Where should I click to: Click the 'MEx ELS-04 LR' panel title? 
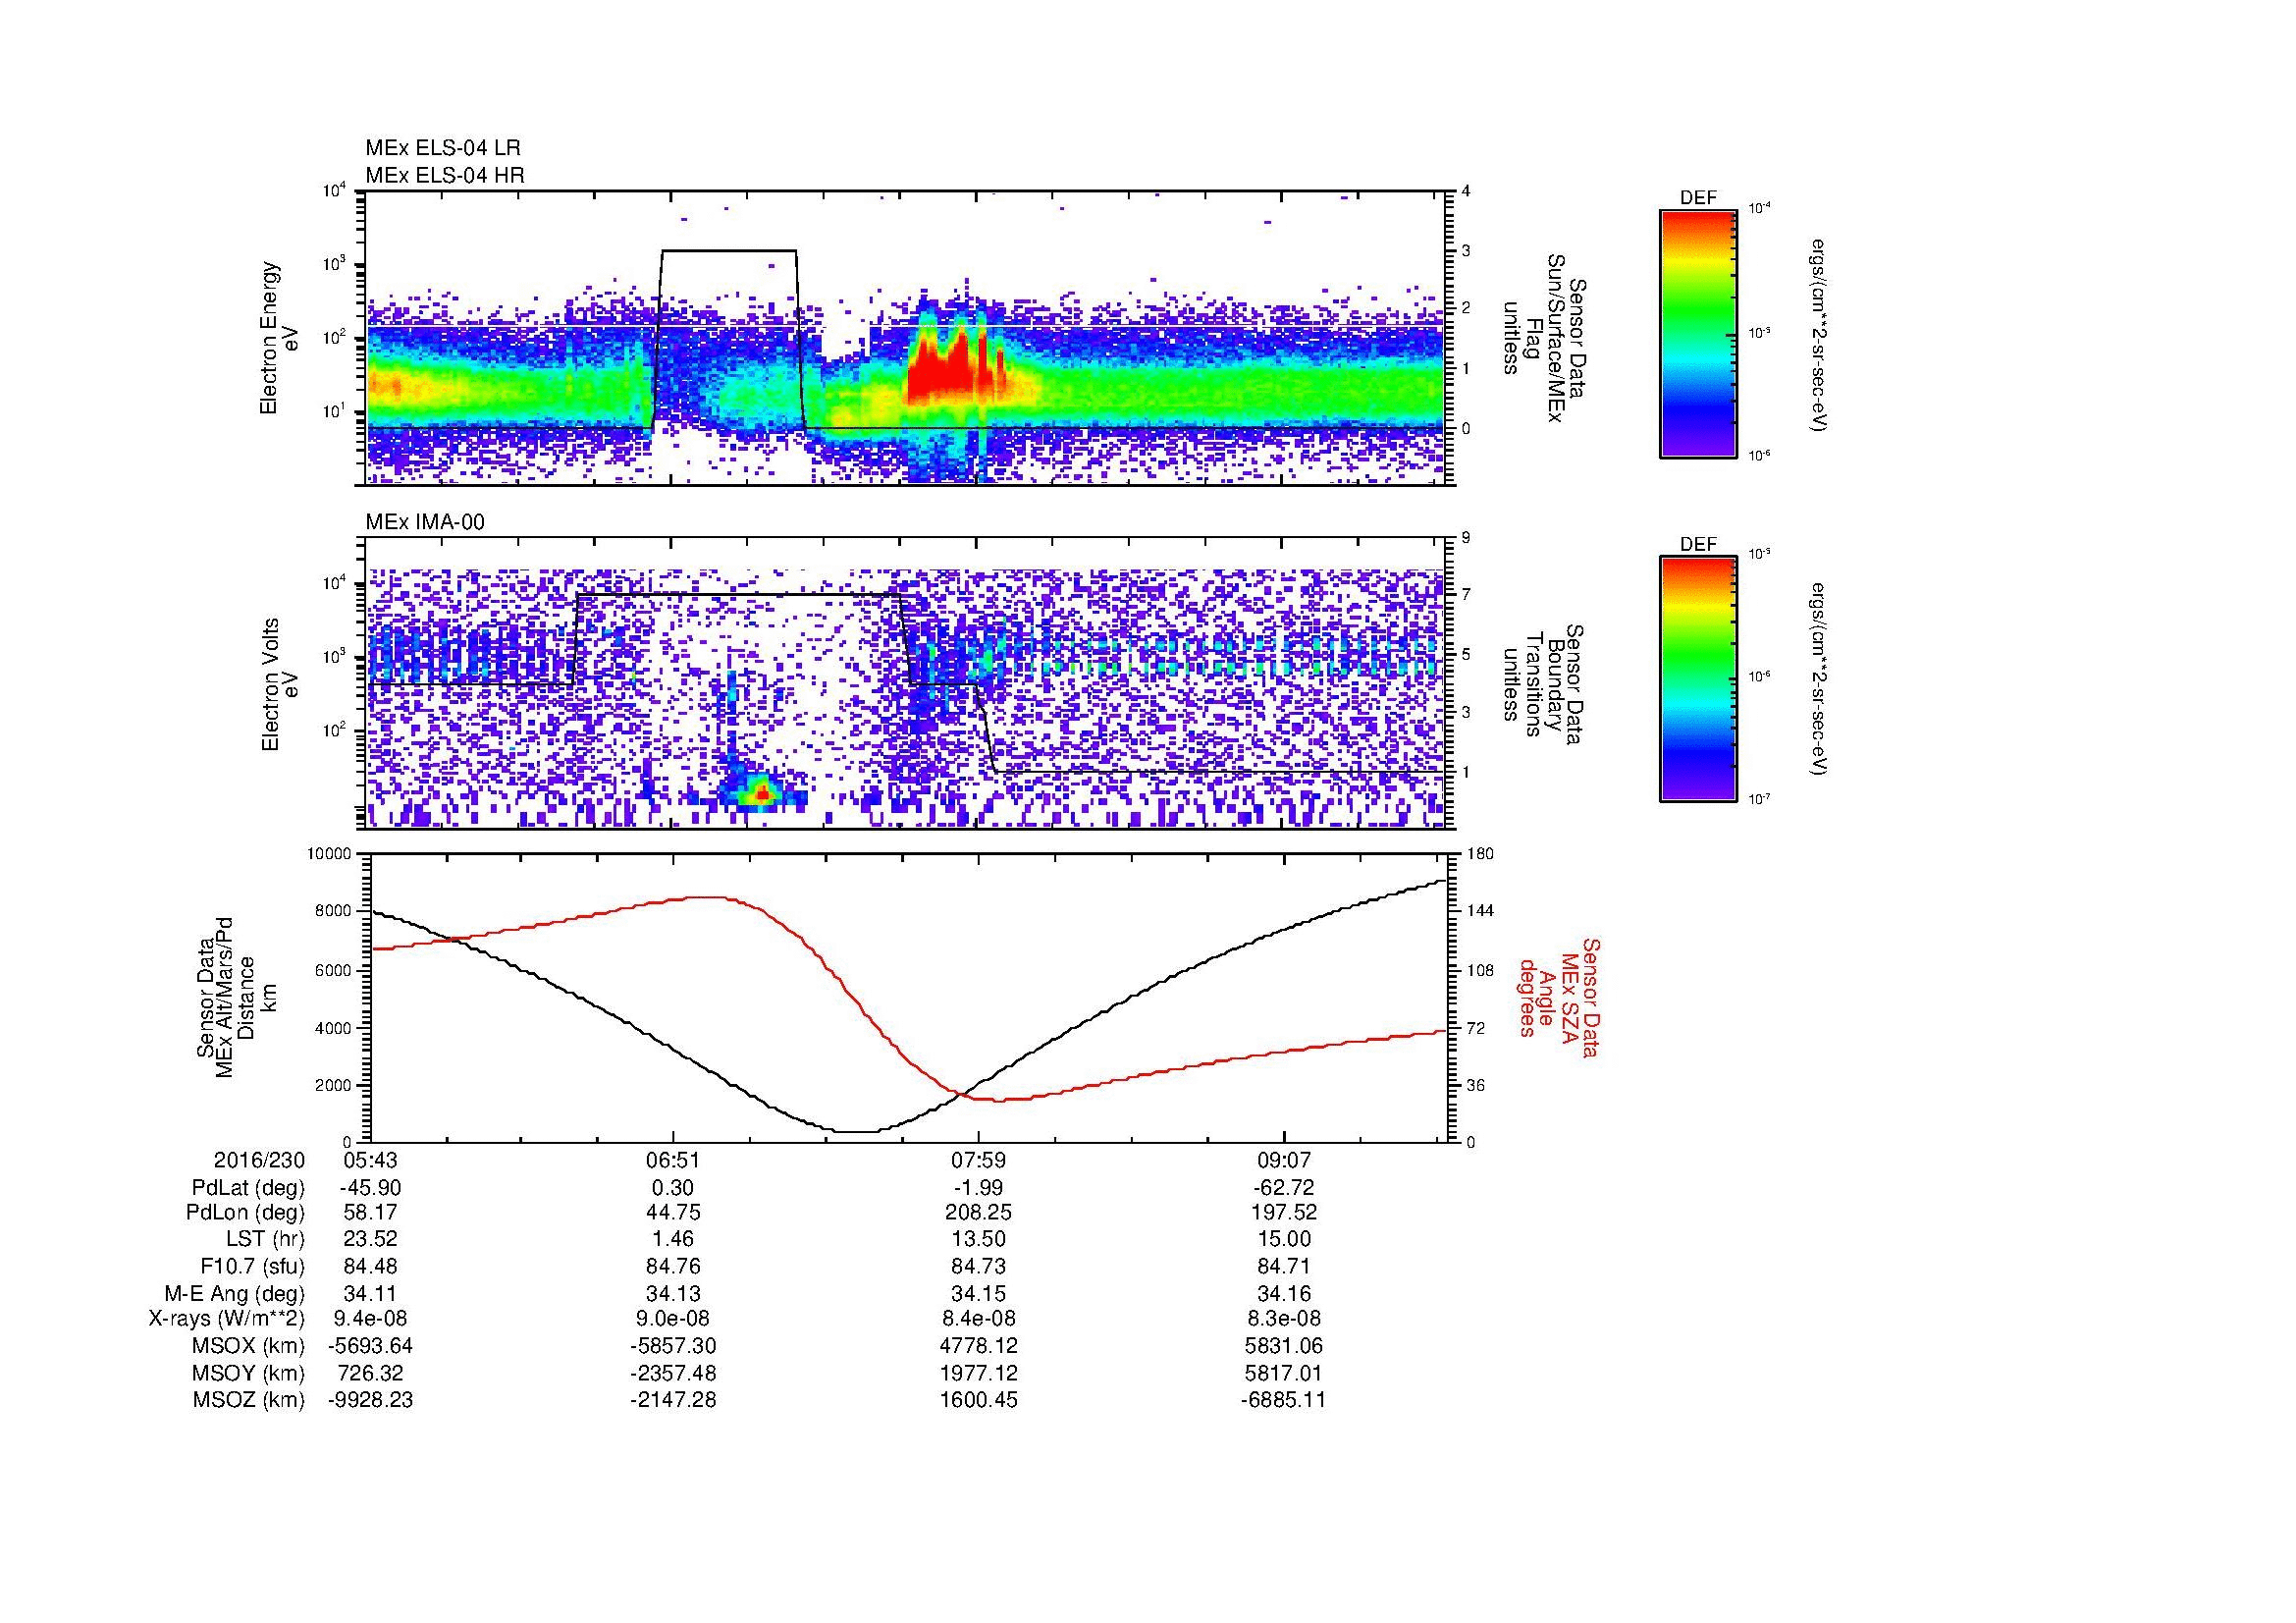coord(443,148)
